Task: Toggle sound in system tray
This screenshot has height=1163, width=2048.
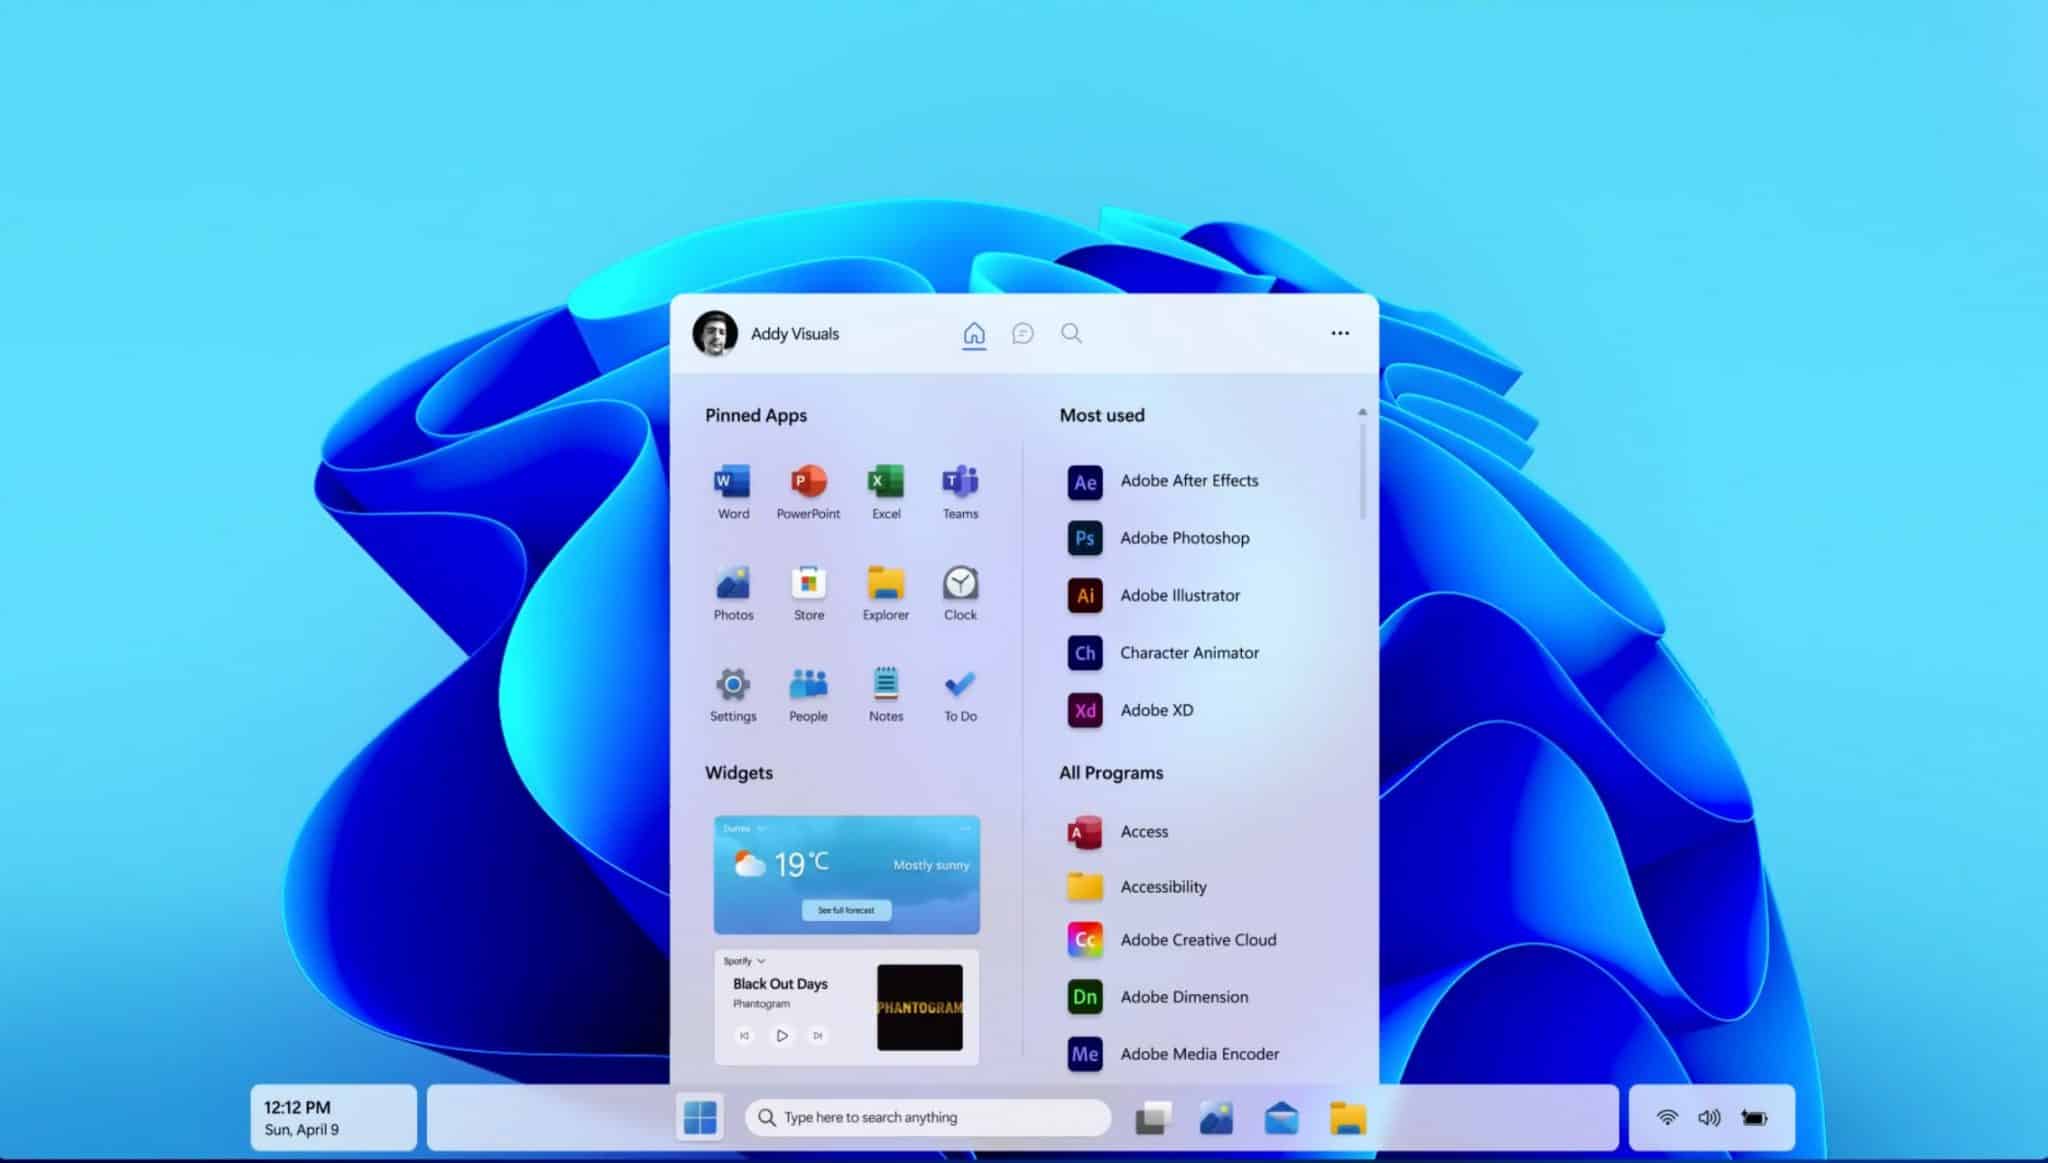Action: tap(1710, 1115)
